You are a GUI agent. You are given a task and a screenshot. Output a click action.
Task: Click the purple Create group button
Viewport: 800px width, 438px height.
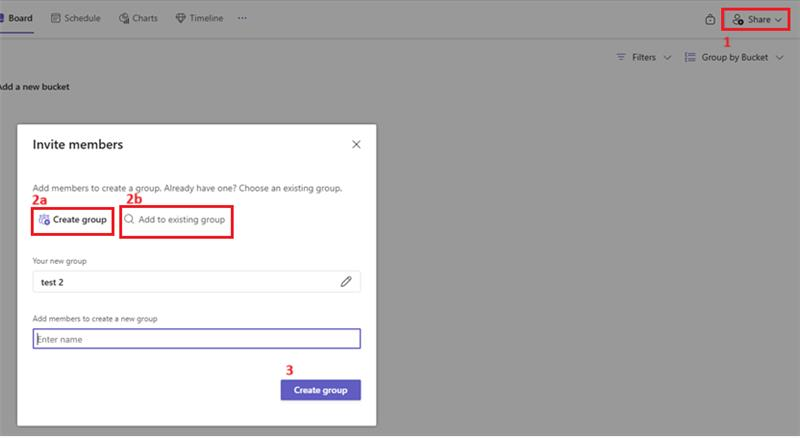tap(320, 390)
